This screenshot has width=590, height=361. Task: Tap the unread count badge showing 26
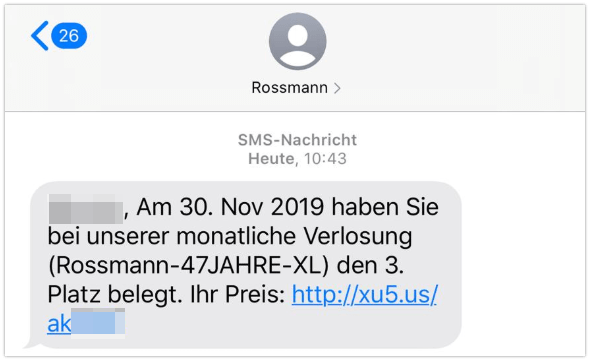69,36
